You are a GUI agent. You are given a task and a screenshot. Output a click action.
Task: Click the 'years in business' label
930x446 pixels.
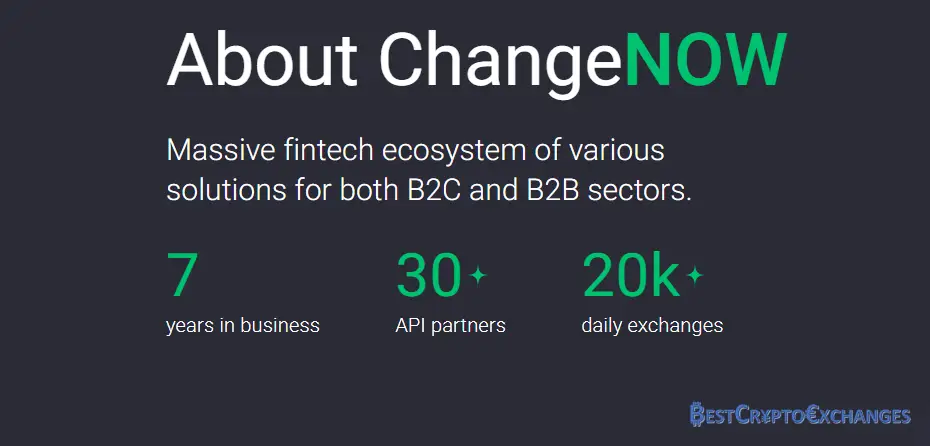(243, 326)
